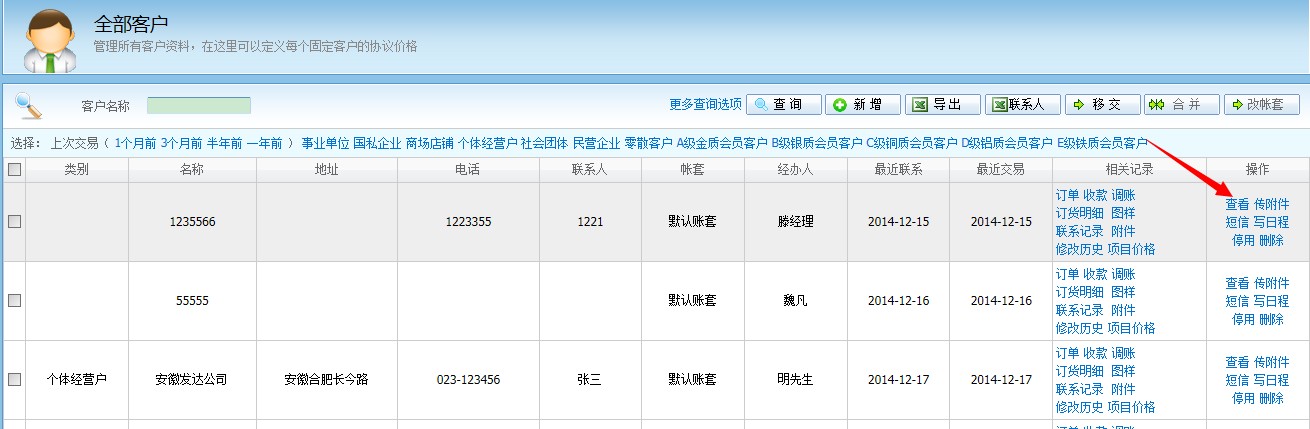Check the box for customer 1235566
Image resolution: width=1310 pixels, height=429 pixels.
pyautogui.click(x=14, y=222)
